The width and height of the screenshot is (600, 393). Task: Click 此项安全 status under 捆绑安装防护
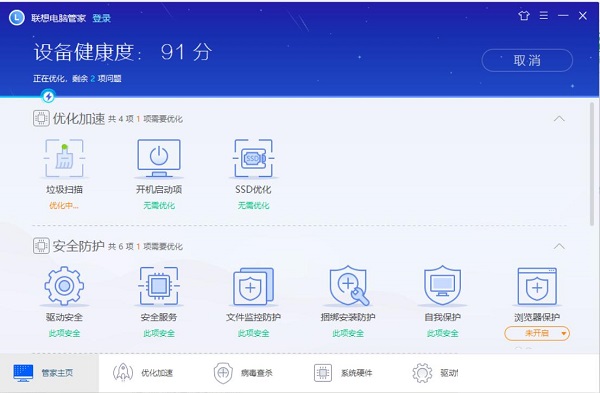[x=348, y=333]
